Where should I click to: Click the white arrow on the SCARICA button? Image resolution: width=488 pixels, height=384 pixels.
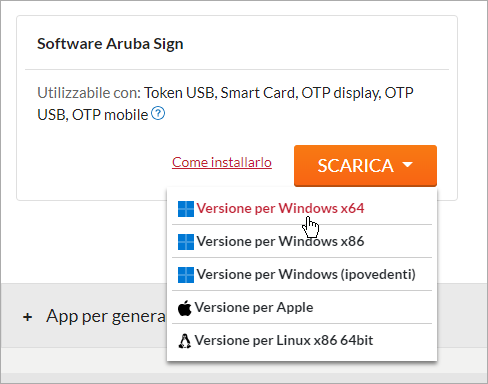coord(407,164)
